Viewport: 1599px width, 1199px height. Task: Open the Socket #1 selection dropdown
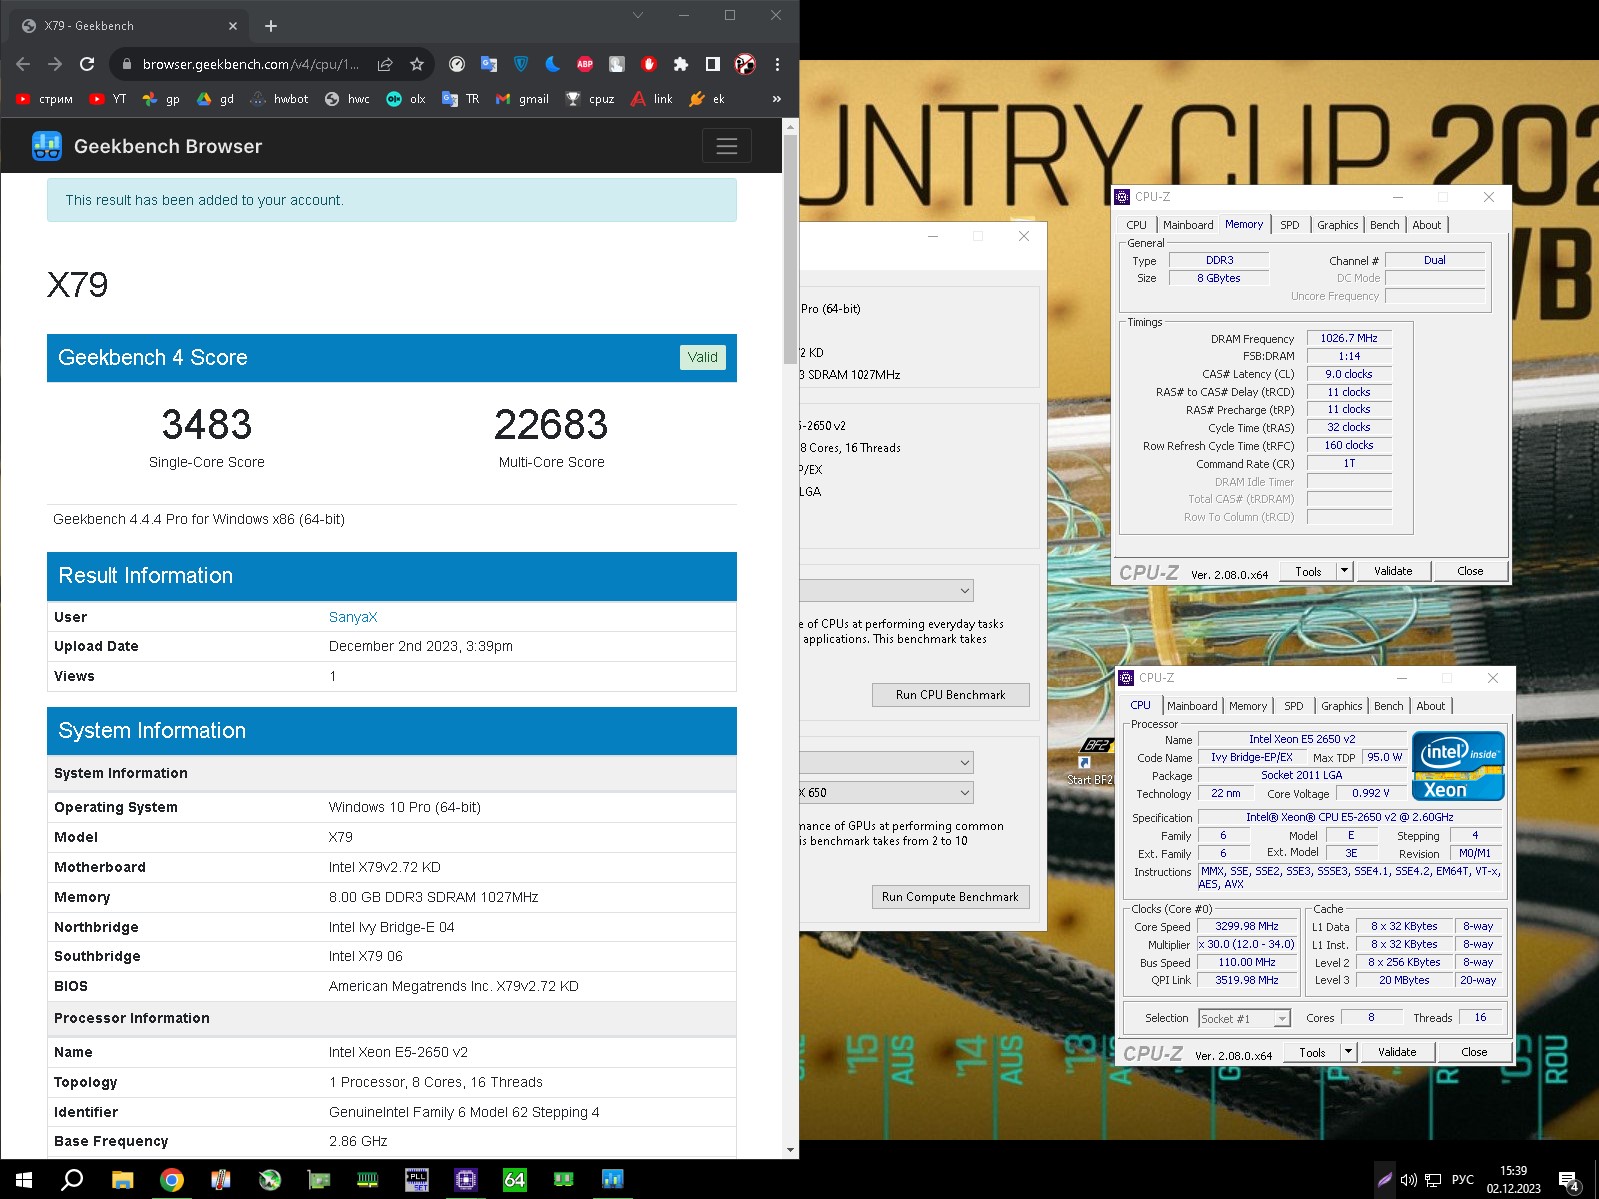[x=1245, y=1018]
